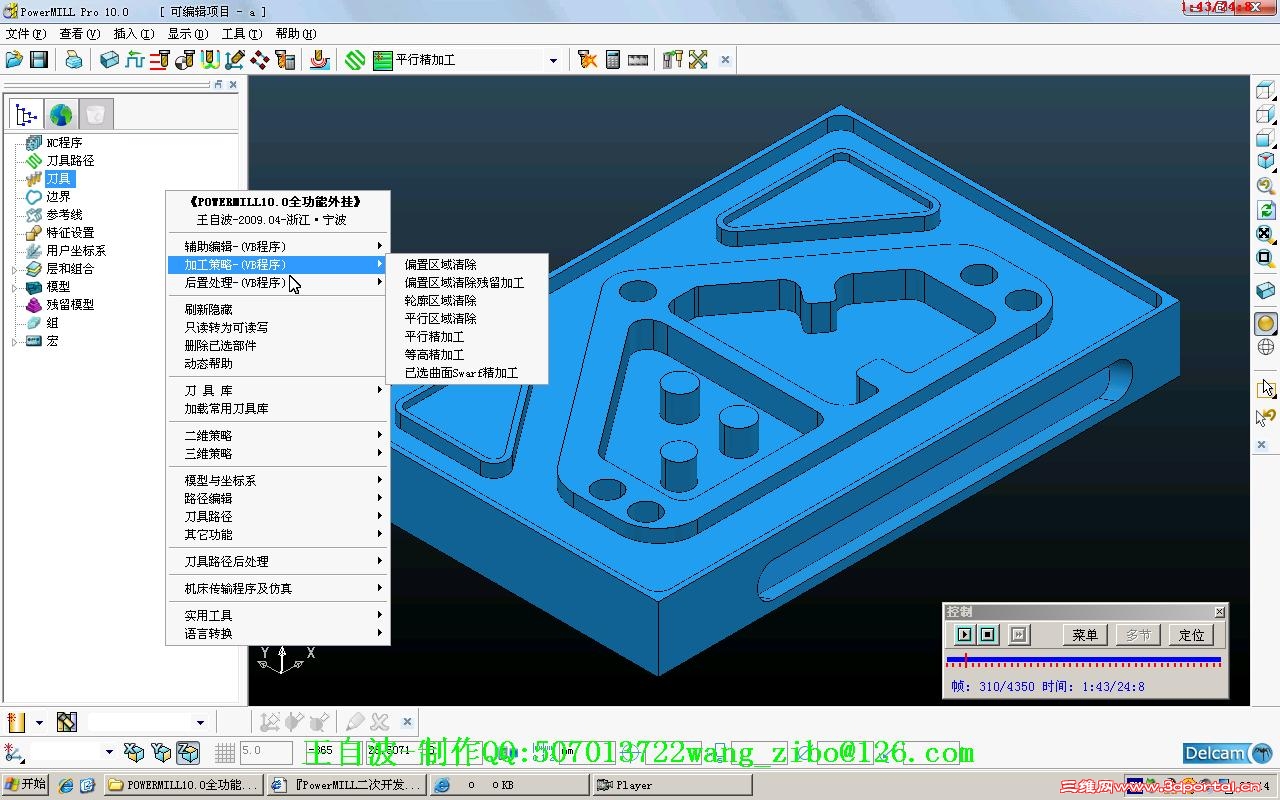Select 边界 in explorer tree
This screenshot has width=1280, height=800.
pyautogui.click(x=58, y=197)
